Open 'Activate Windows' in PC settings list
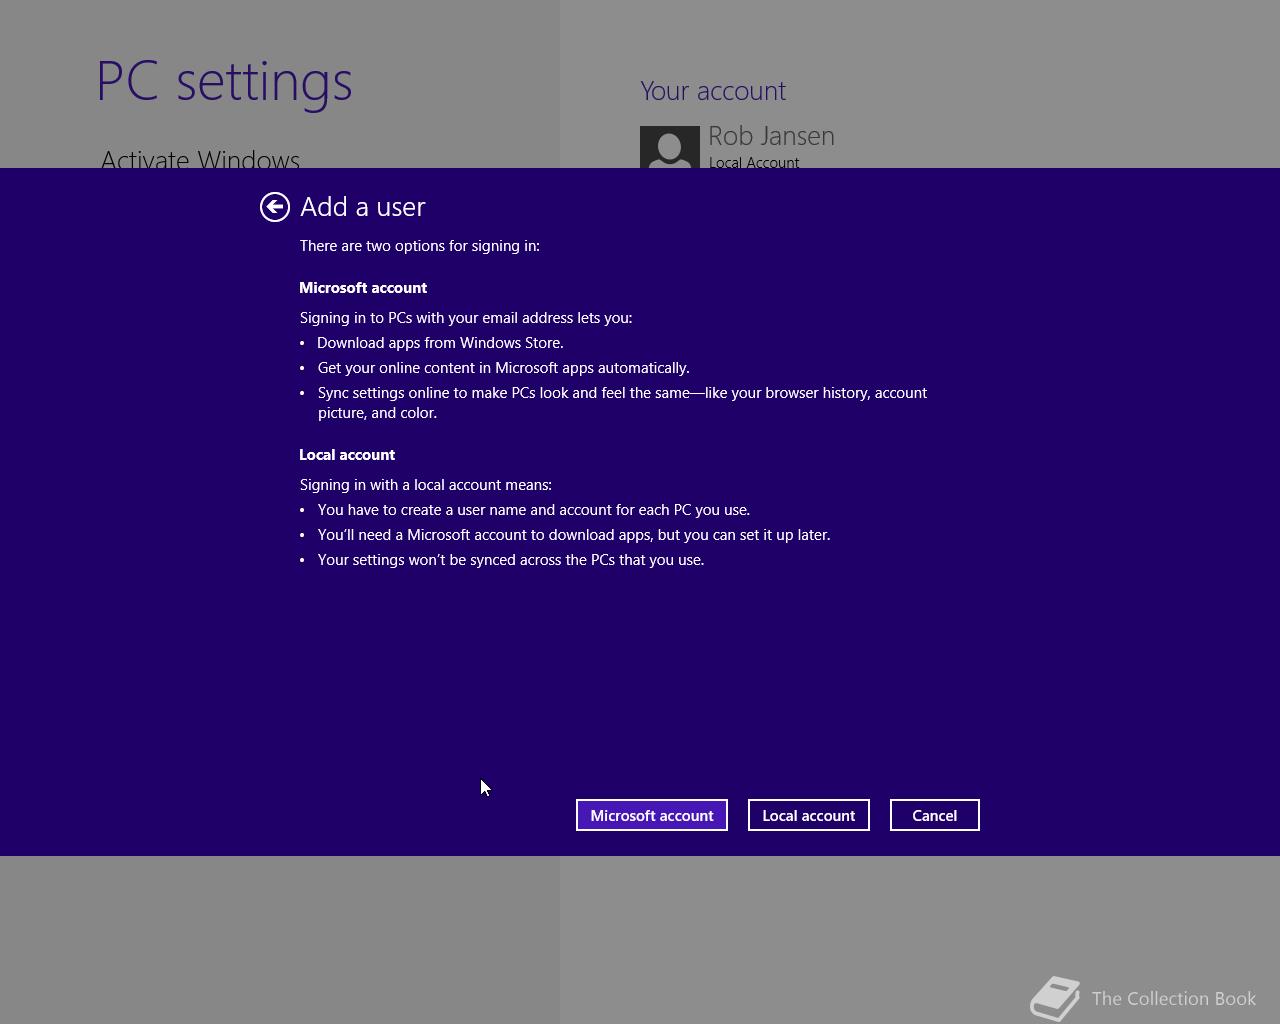The image size is (1280, 1024). 200,158
